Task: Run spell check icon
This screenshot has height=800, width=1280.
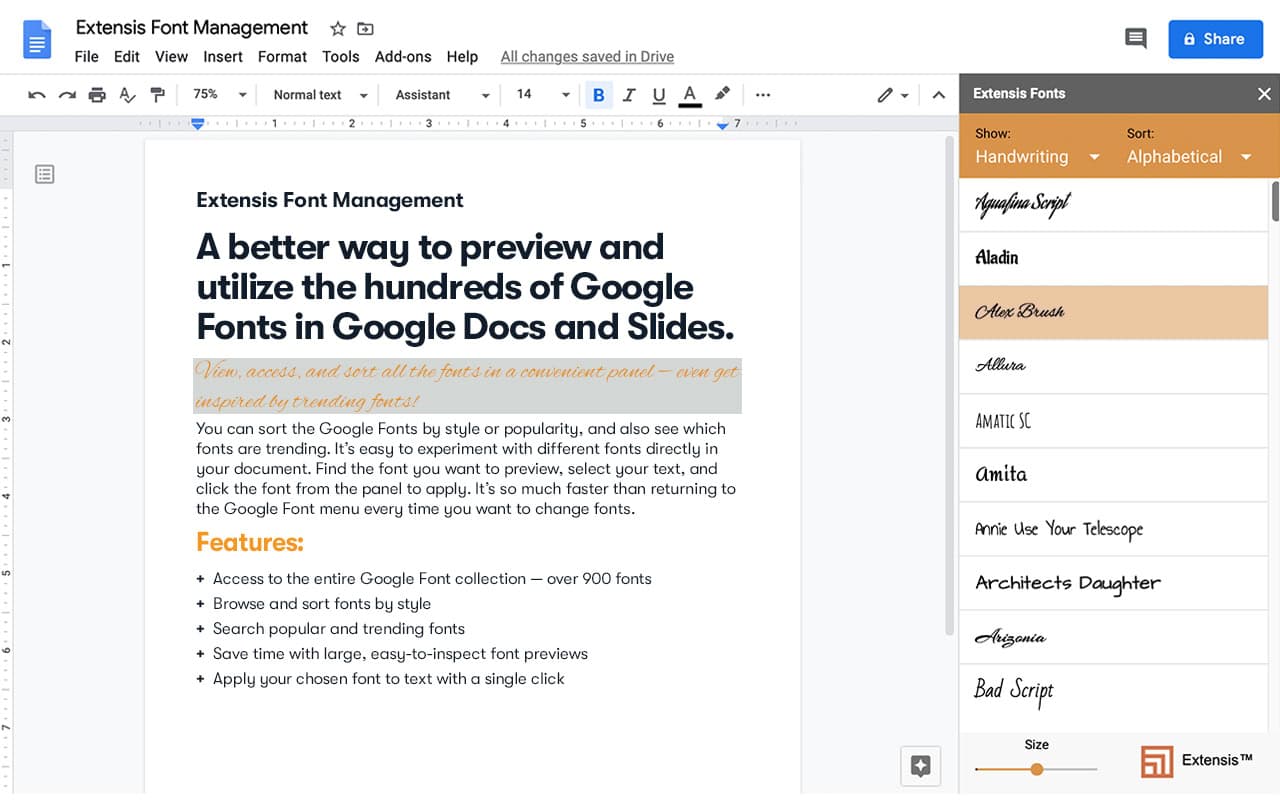Action: (127, 95)
